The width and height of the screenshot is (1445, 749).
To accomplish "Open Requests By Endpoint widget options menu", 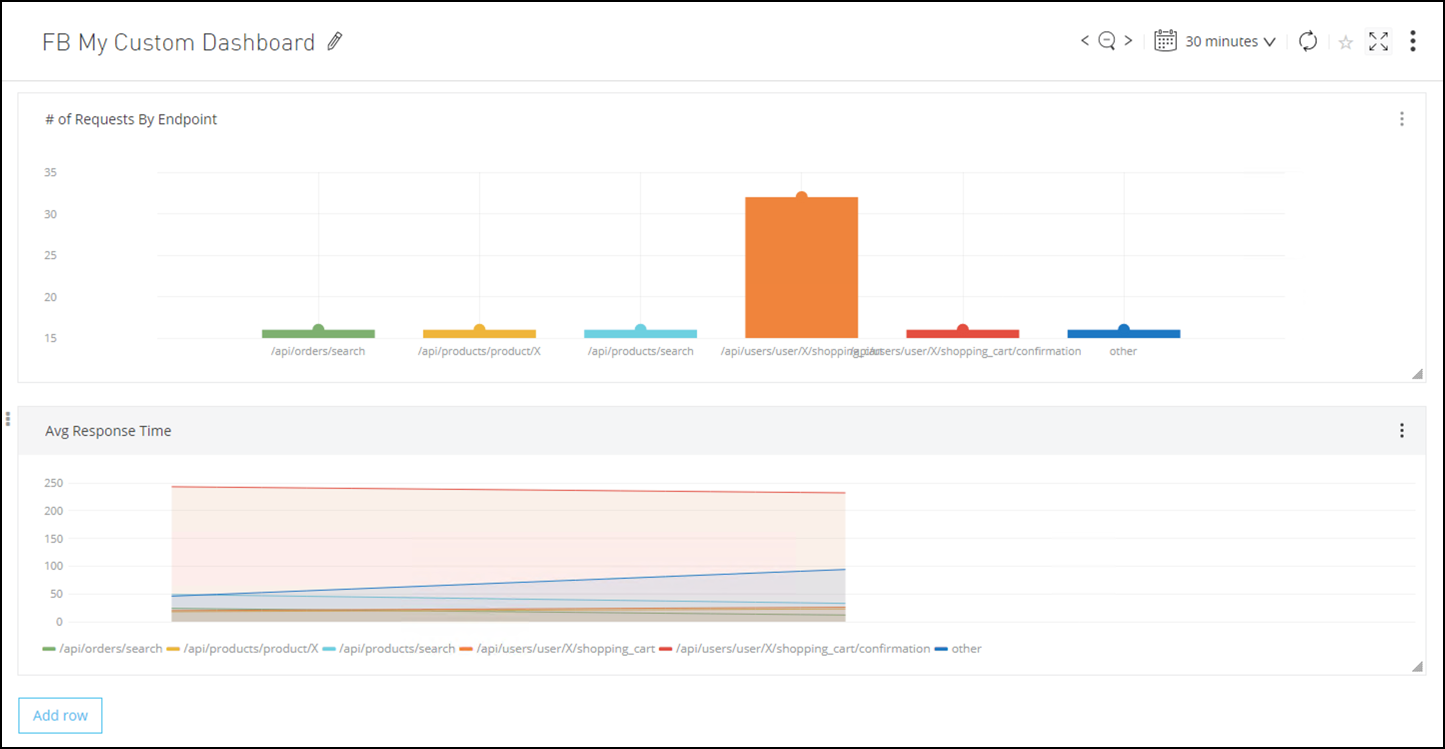I will (1402, 119).
